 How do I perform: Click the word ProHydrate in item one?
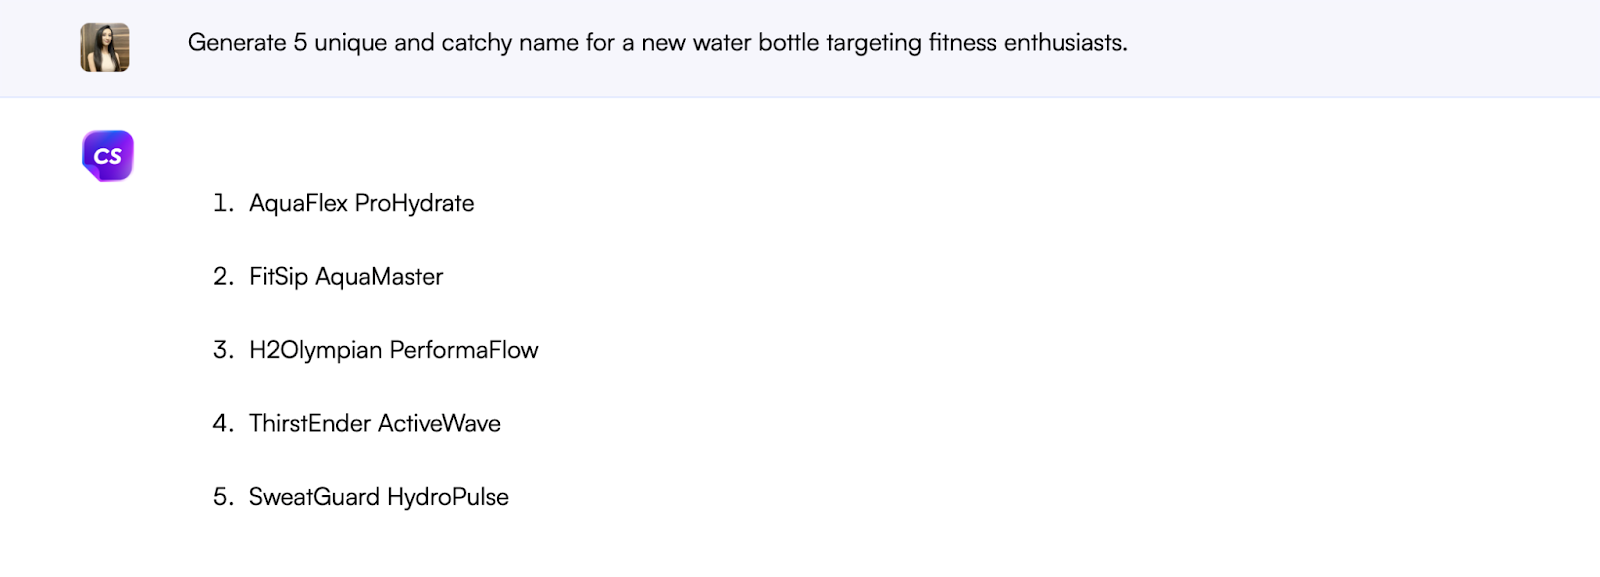point(416,203)
